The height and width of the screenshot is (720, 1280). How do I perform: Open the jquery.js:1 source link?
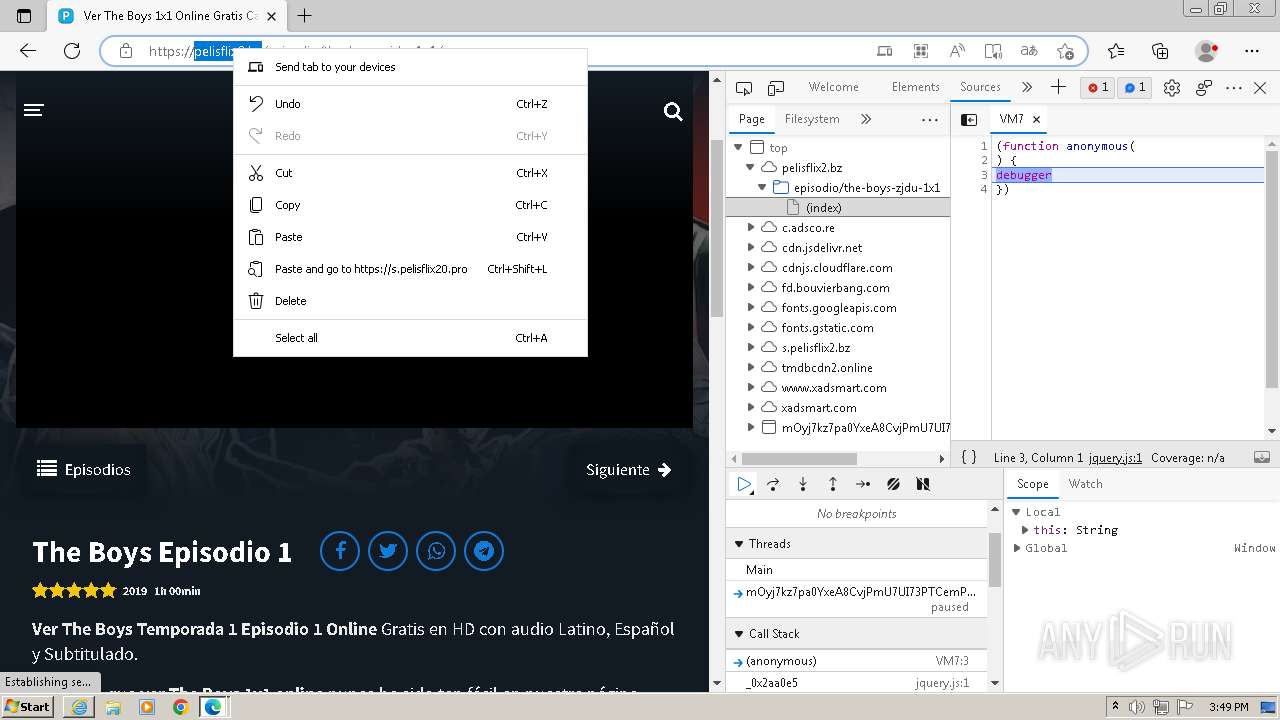pyautogui.click(x=1115, y=458)
